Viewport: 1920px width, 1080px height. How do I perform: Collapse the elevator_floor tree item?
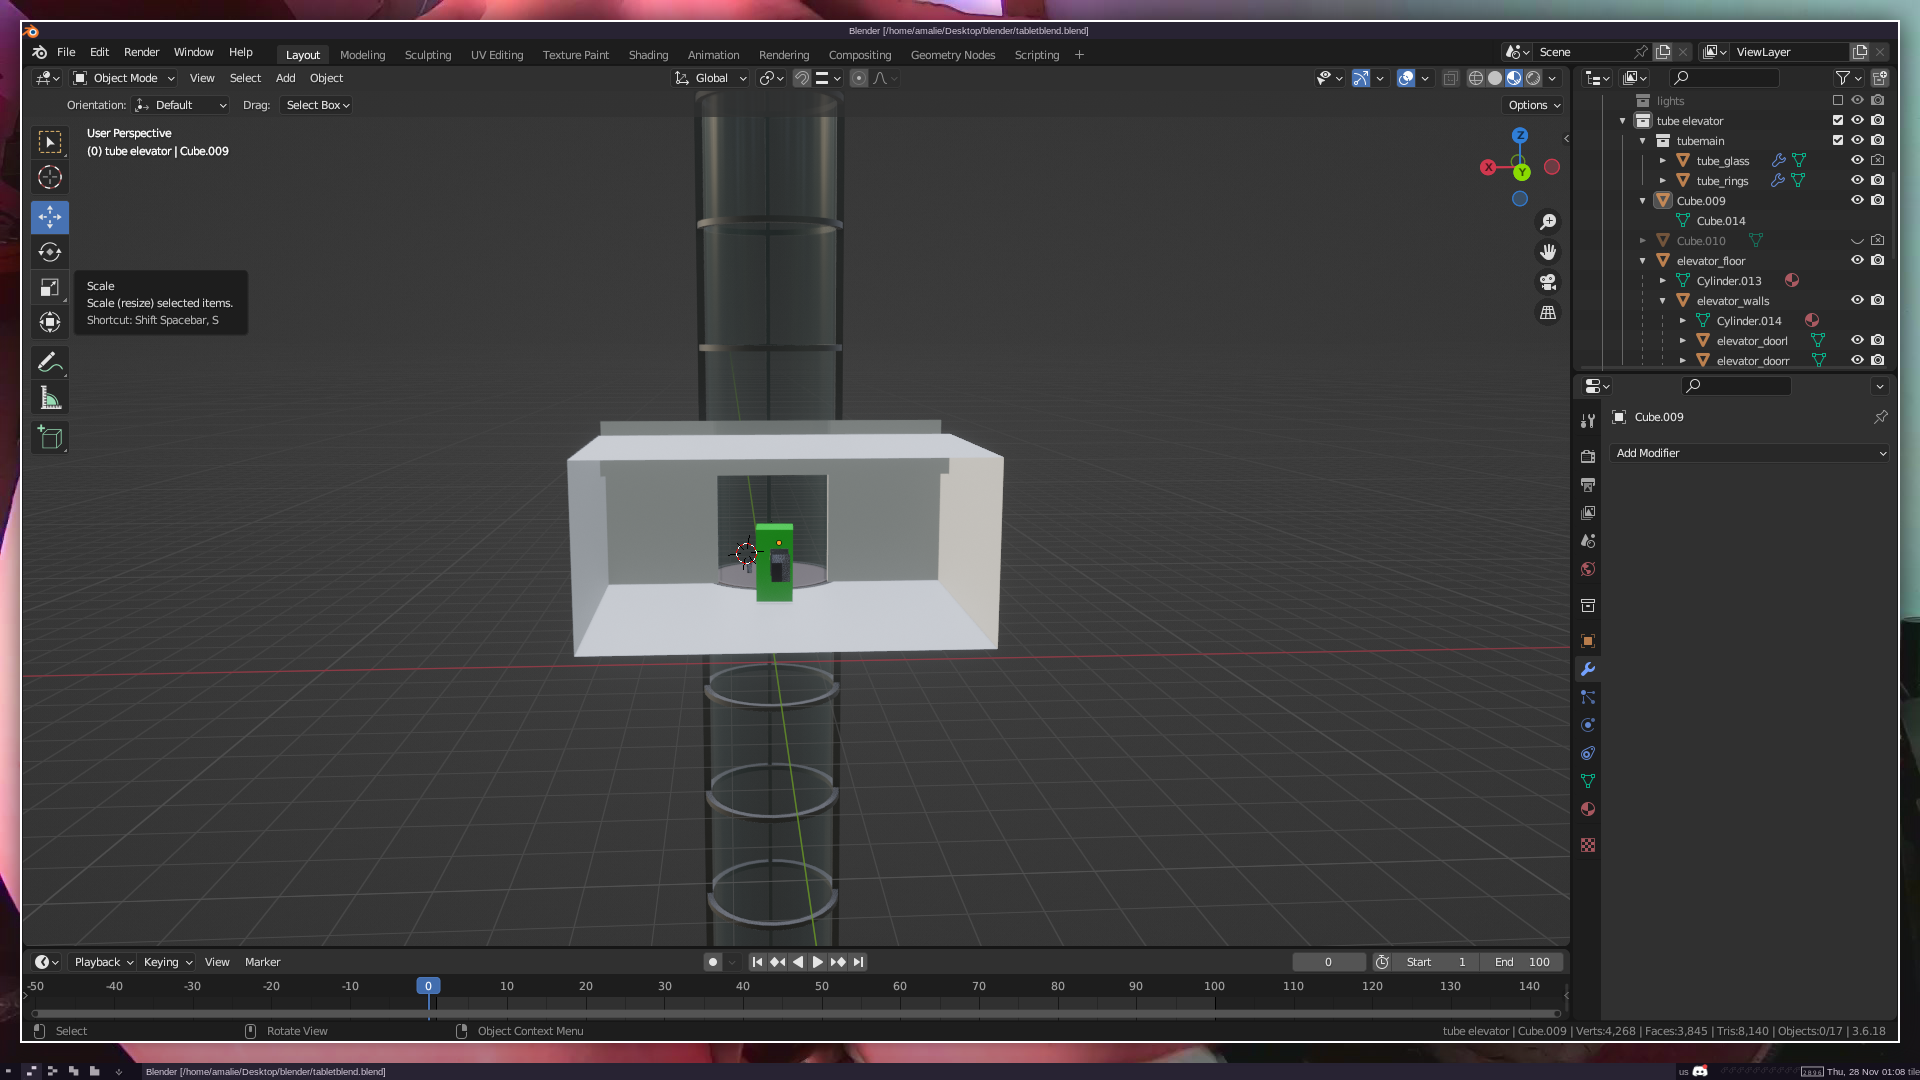(1643, 261)
